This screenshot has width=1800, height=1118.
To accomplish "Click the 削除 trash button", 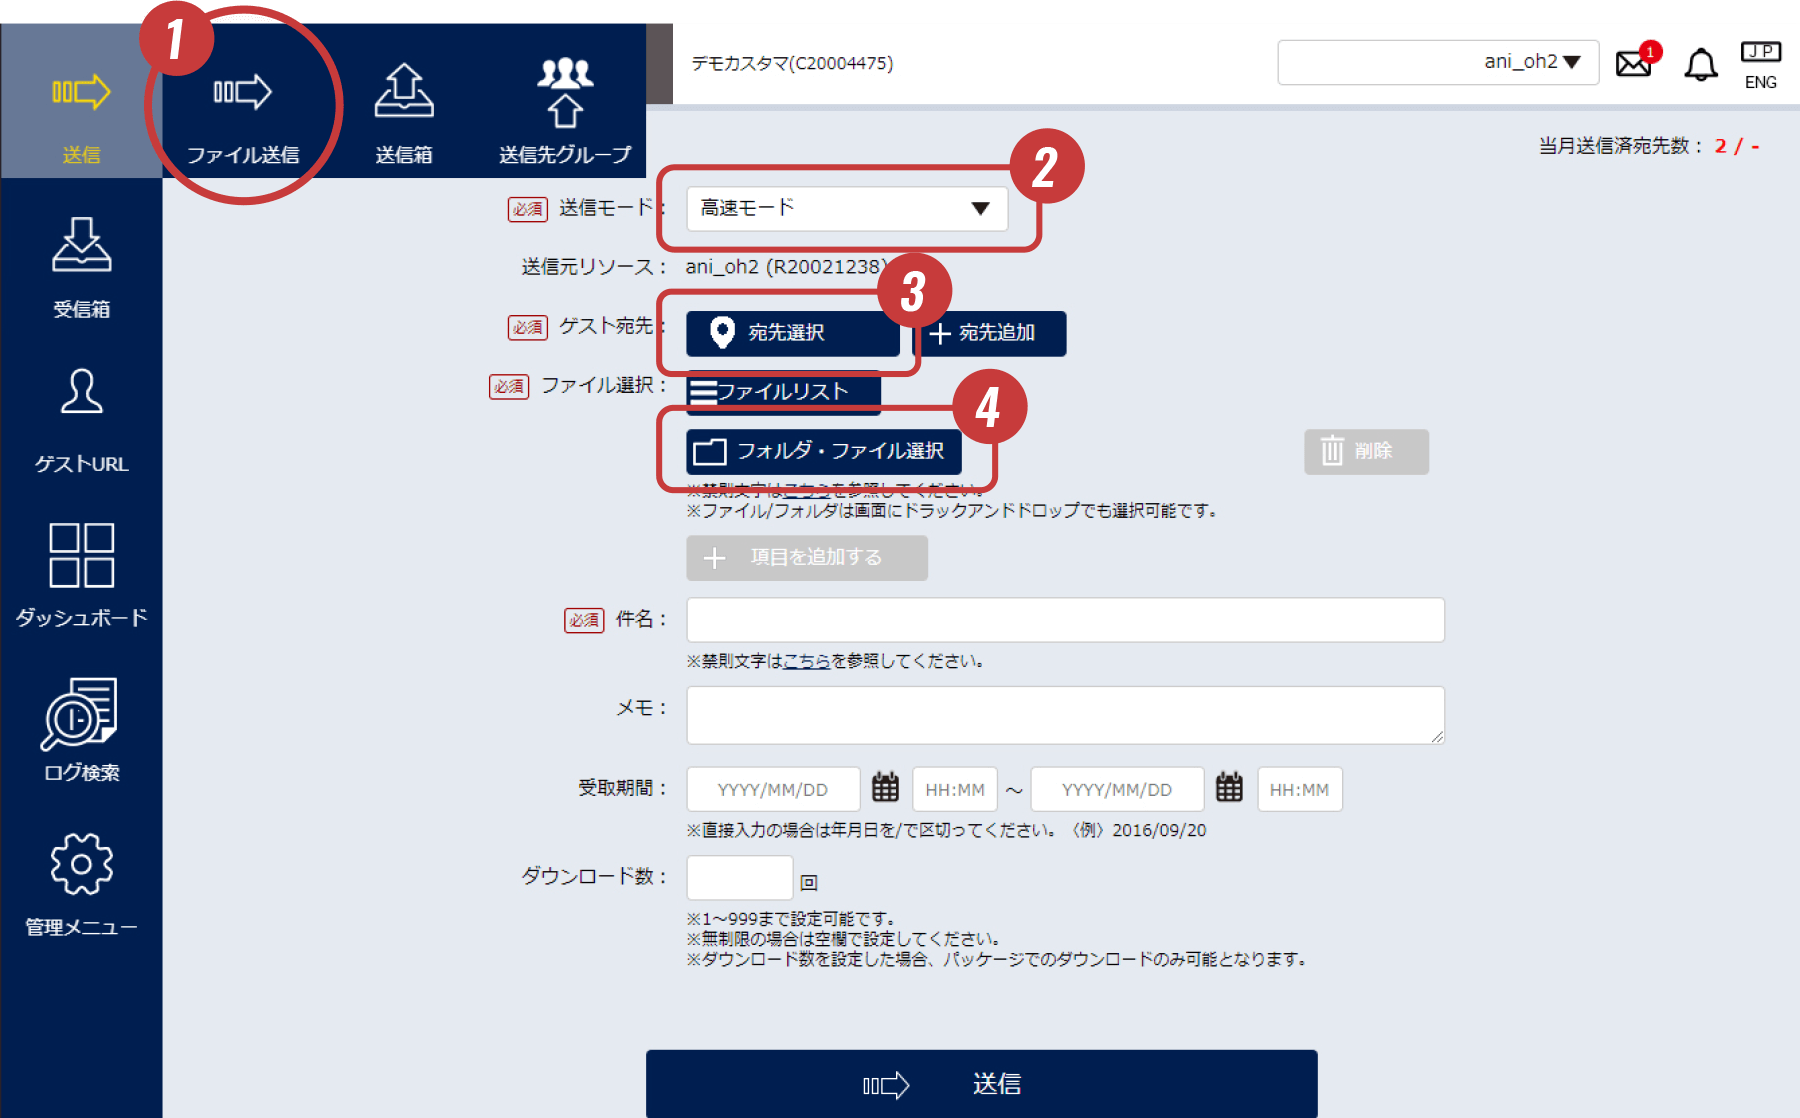I will [x=1366, y=451].
